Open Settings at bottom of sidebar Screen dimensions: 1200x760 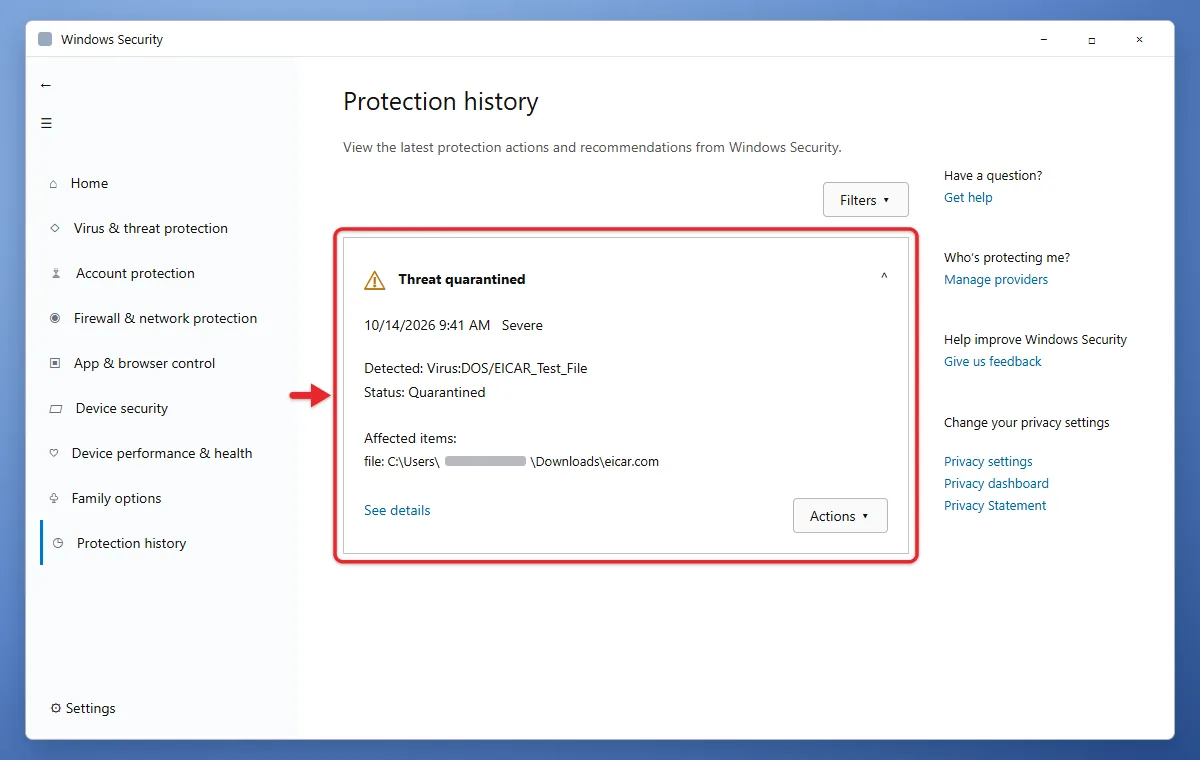90,708
